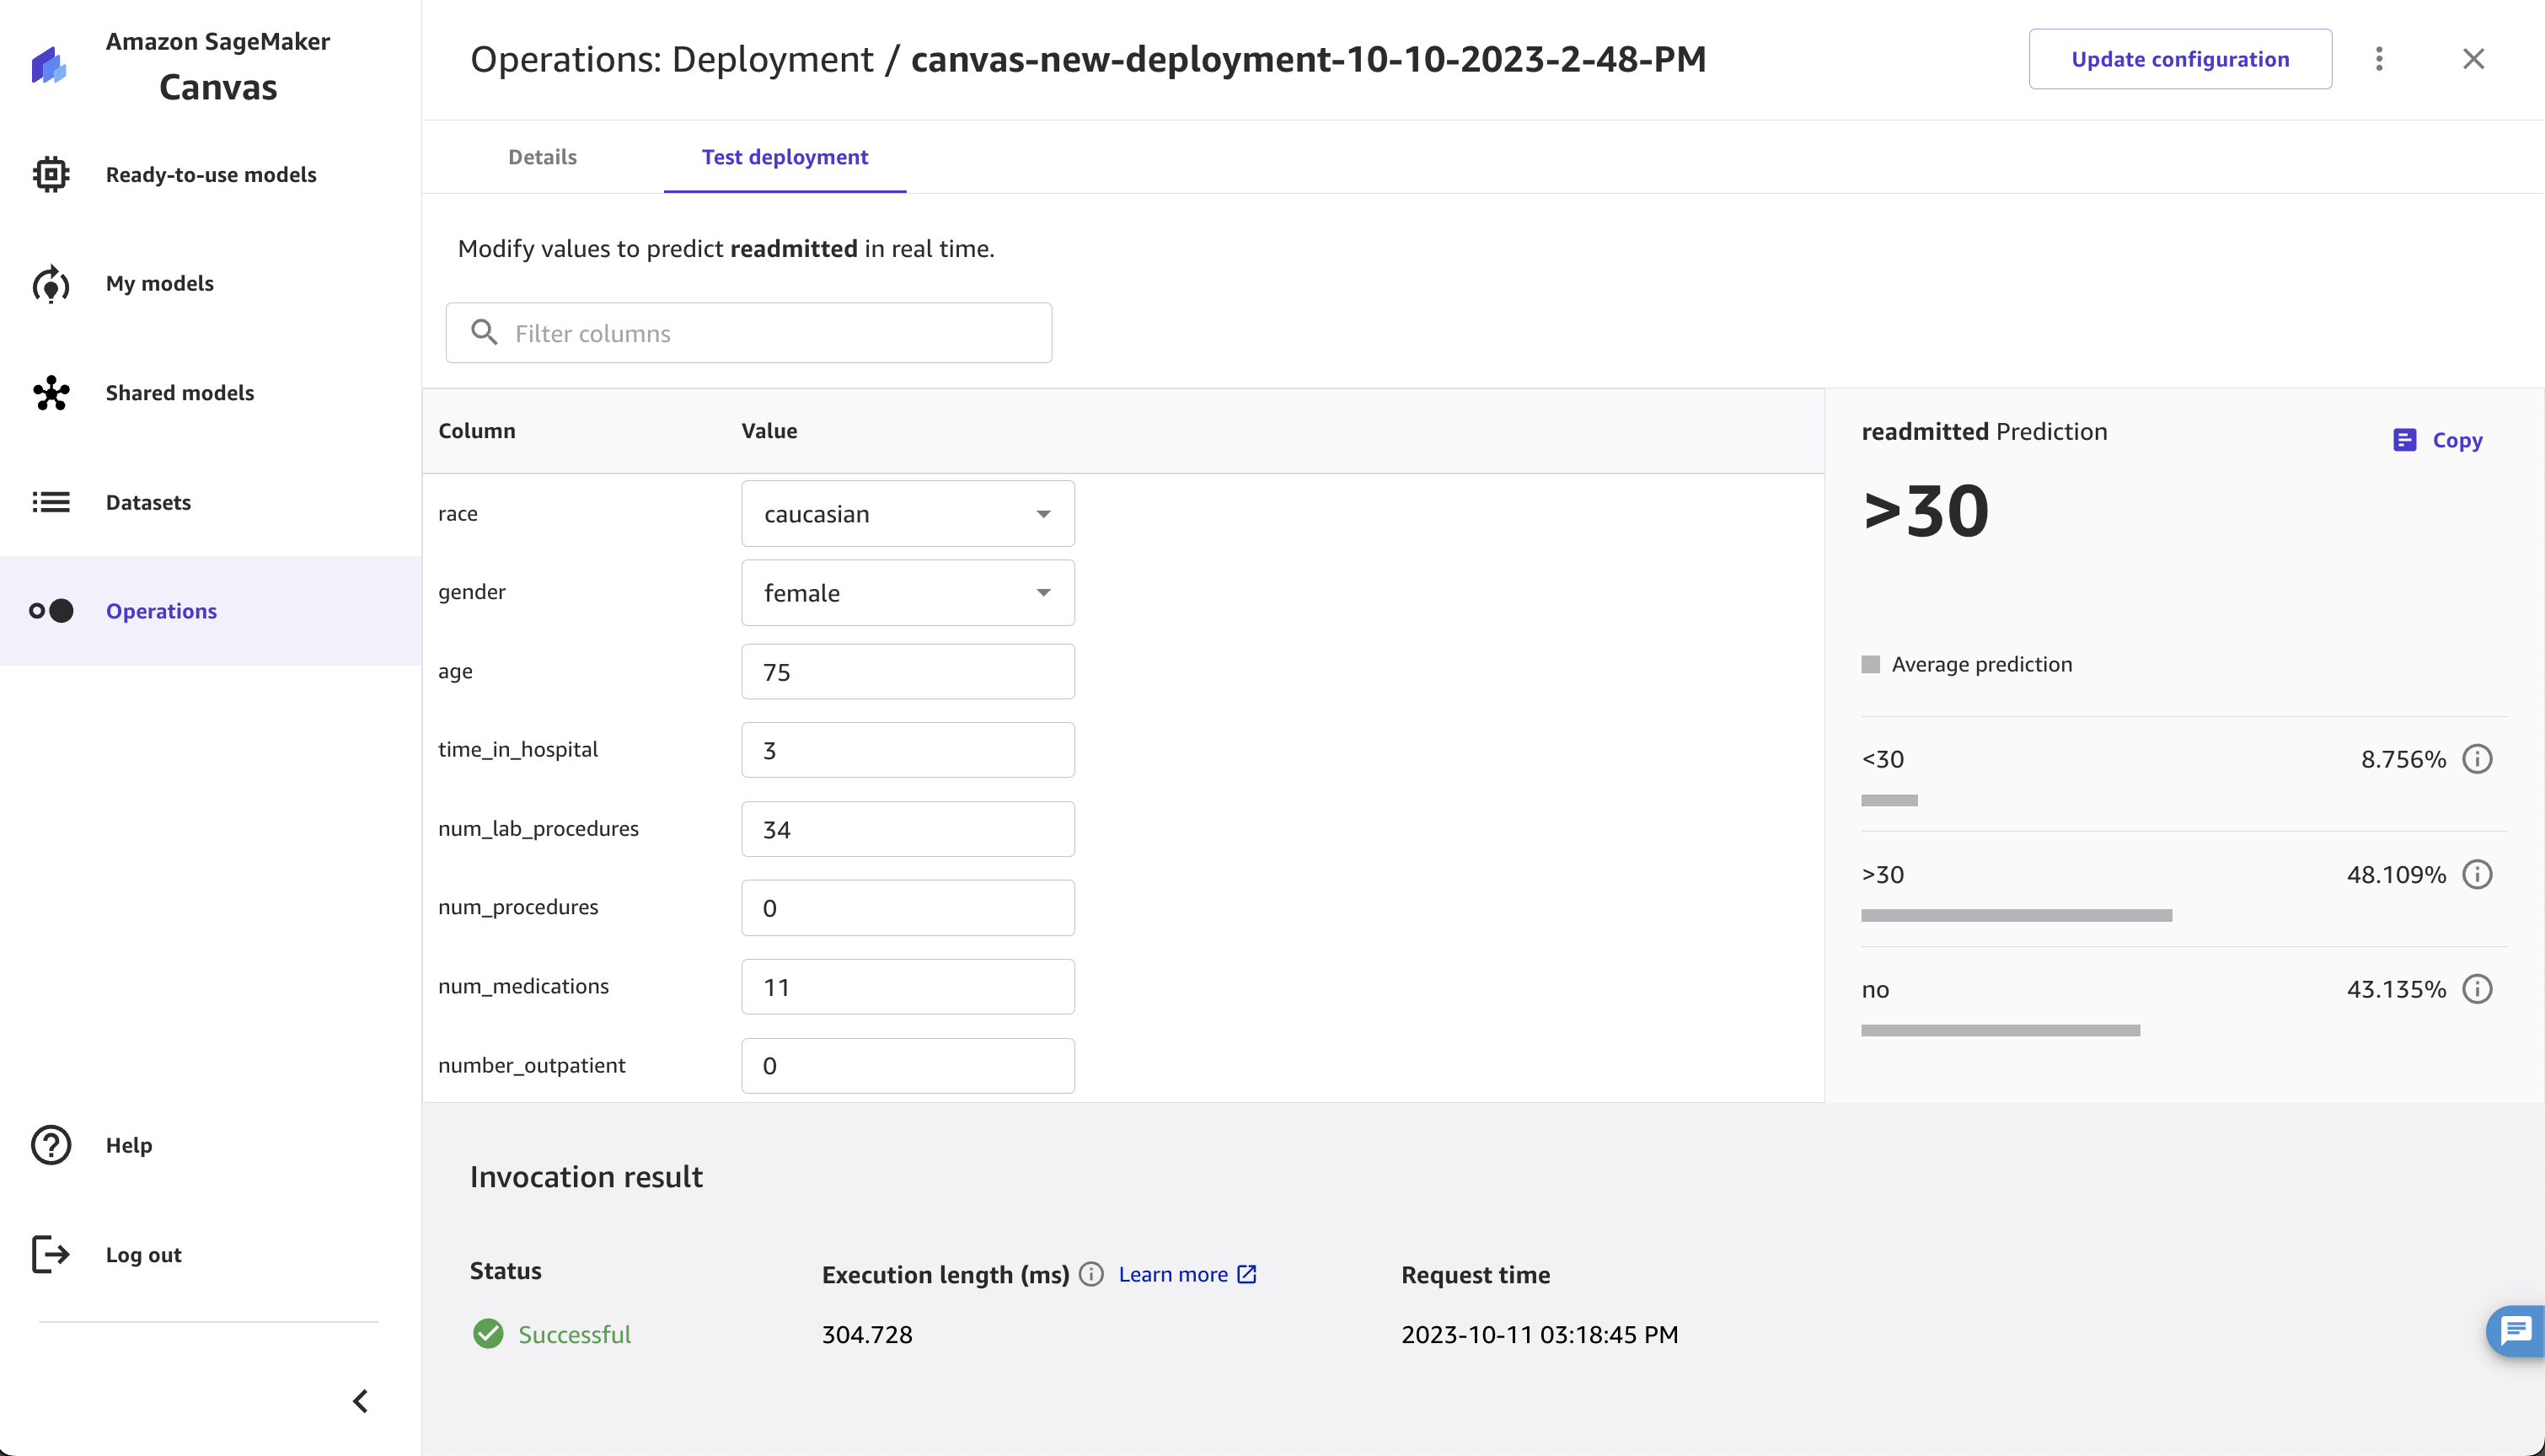Click the Copy prediction result button
This screenshot has width=2545, height=1456.
pyautogui.click(x=2438, y=437)
